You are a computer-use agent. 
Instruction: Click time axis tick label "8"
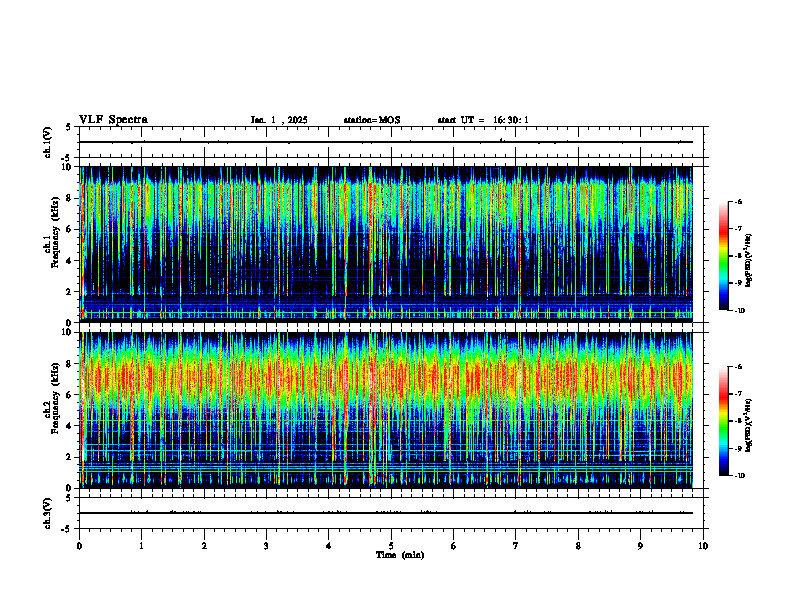pyautogui.click(x=578, y=546)
